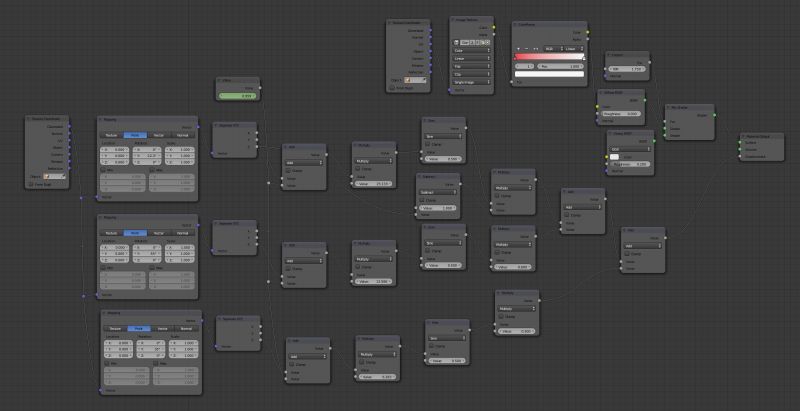This screenshot has height=411, width=800.
Task: Toggle From Dupli checkbox in leftmost Texture Coordinate node
Action: [x=31, y=185]
